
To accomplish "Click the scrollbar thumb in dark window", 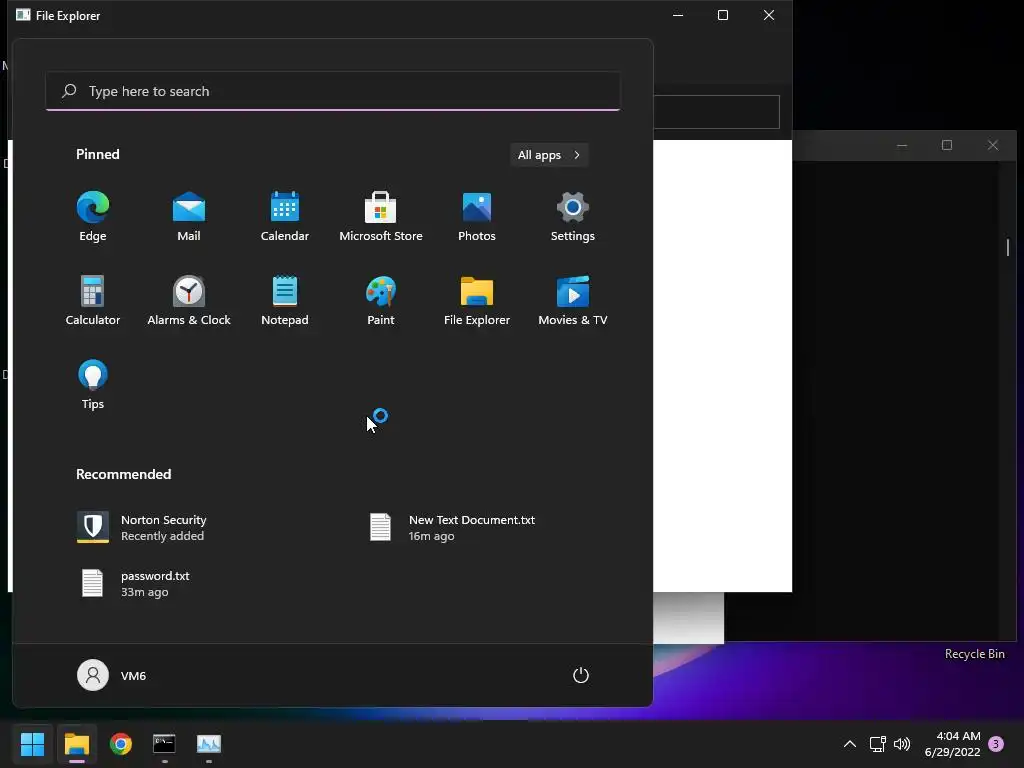I will 1008,248.
